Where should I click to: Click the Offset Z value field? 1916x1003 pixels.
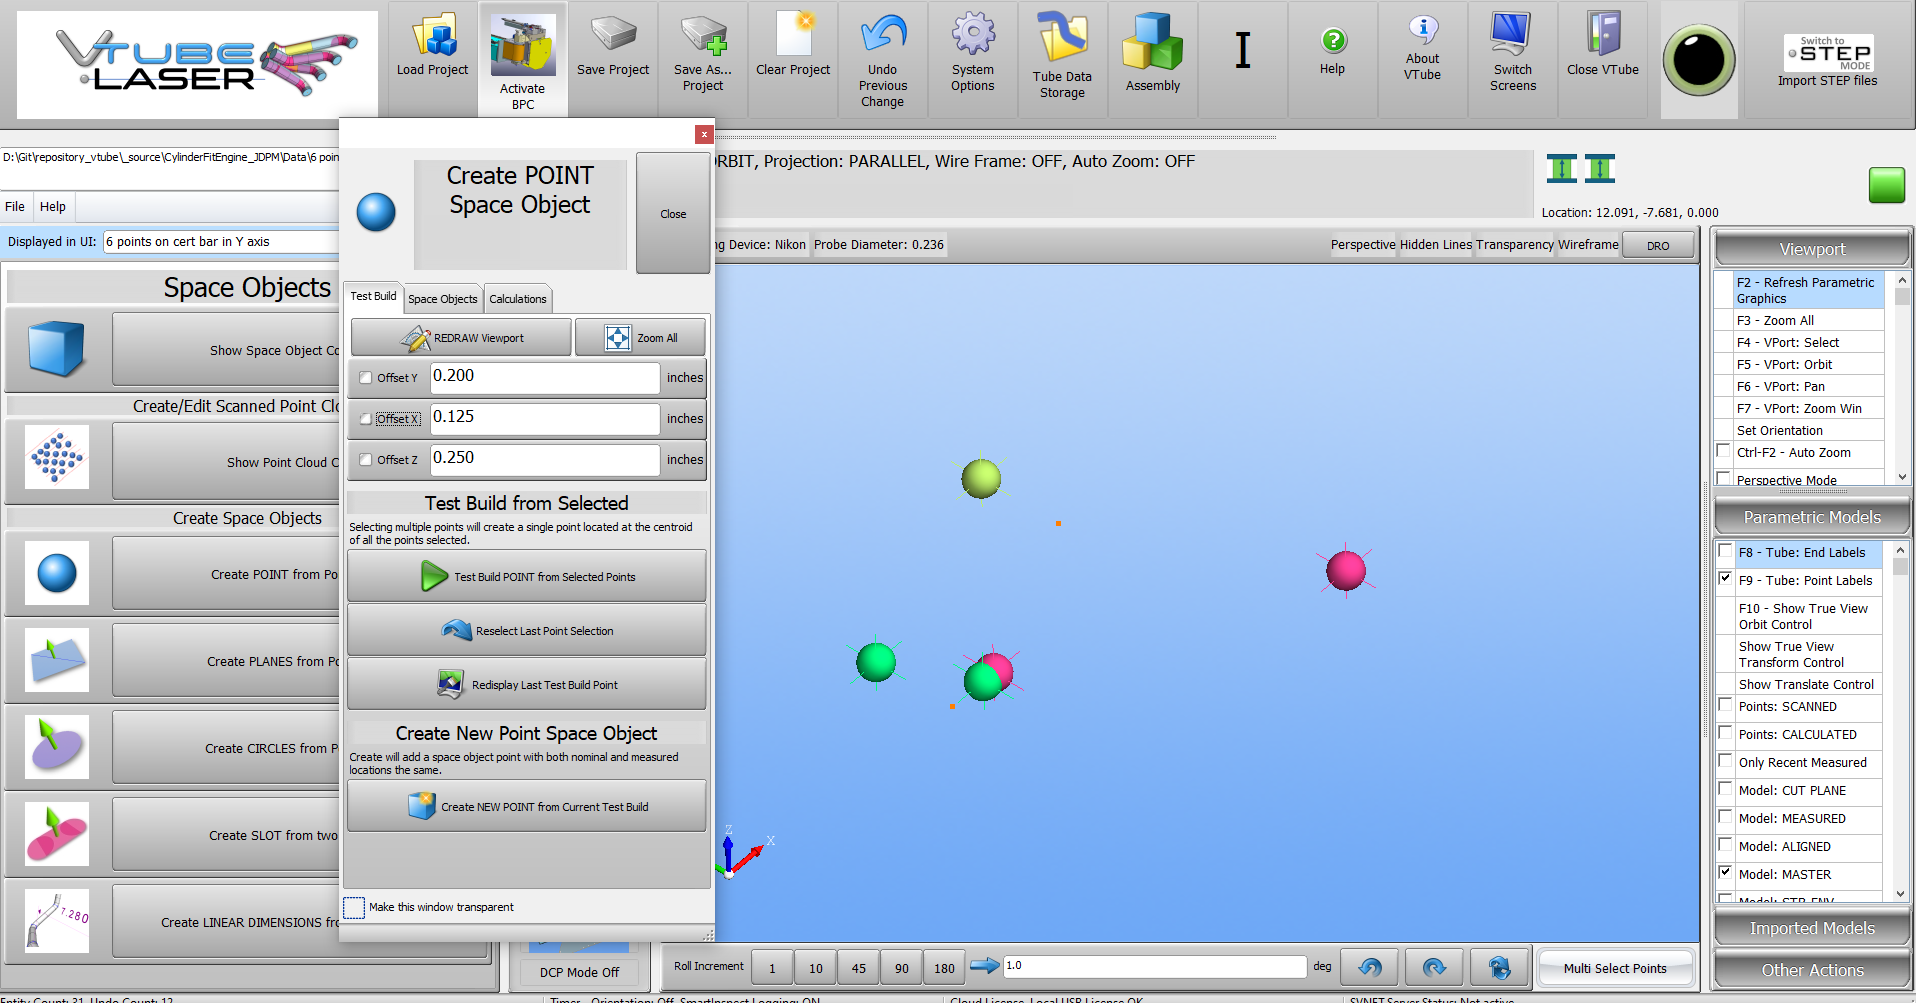click(544, 459)
